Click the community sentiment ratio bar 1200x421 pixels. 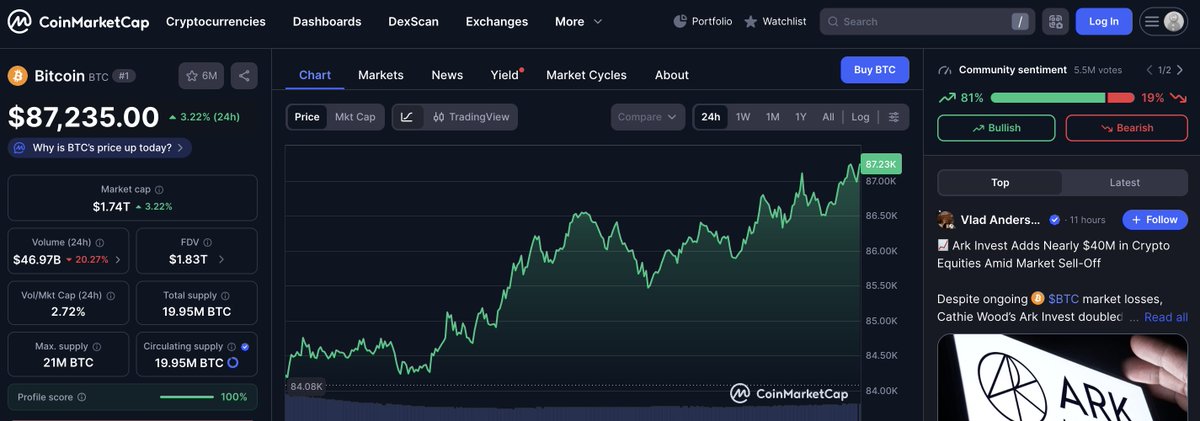point(1062,98)
